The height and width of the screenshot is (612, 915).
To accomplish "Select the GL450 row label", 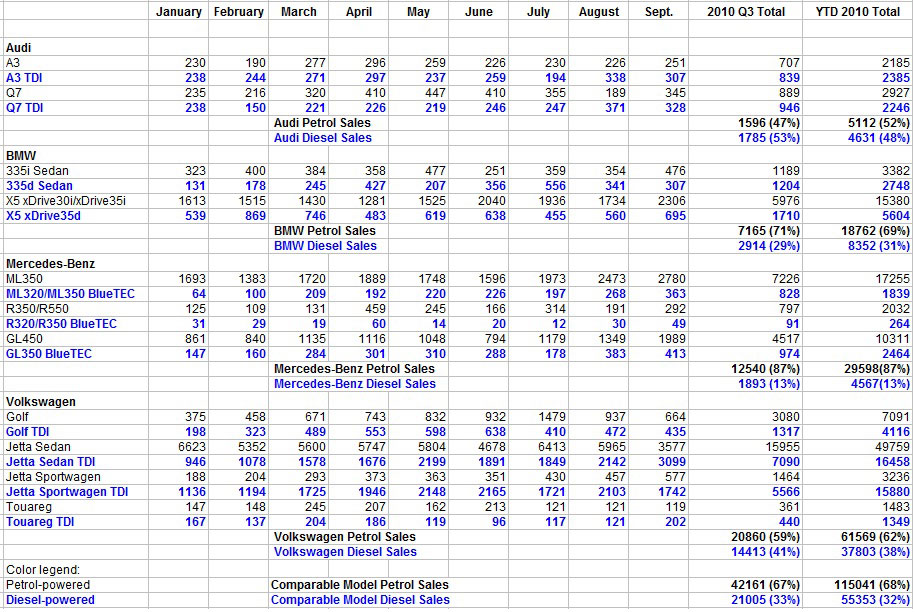I will click(24, 338).
